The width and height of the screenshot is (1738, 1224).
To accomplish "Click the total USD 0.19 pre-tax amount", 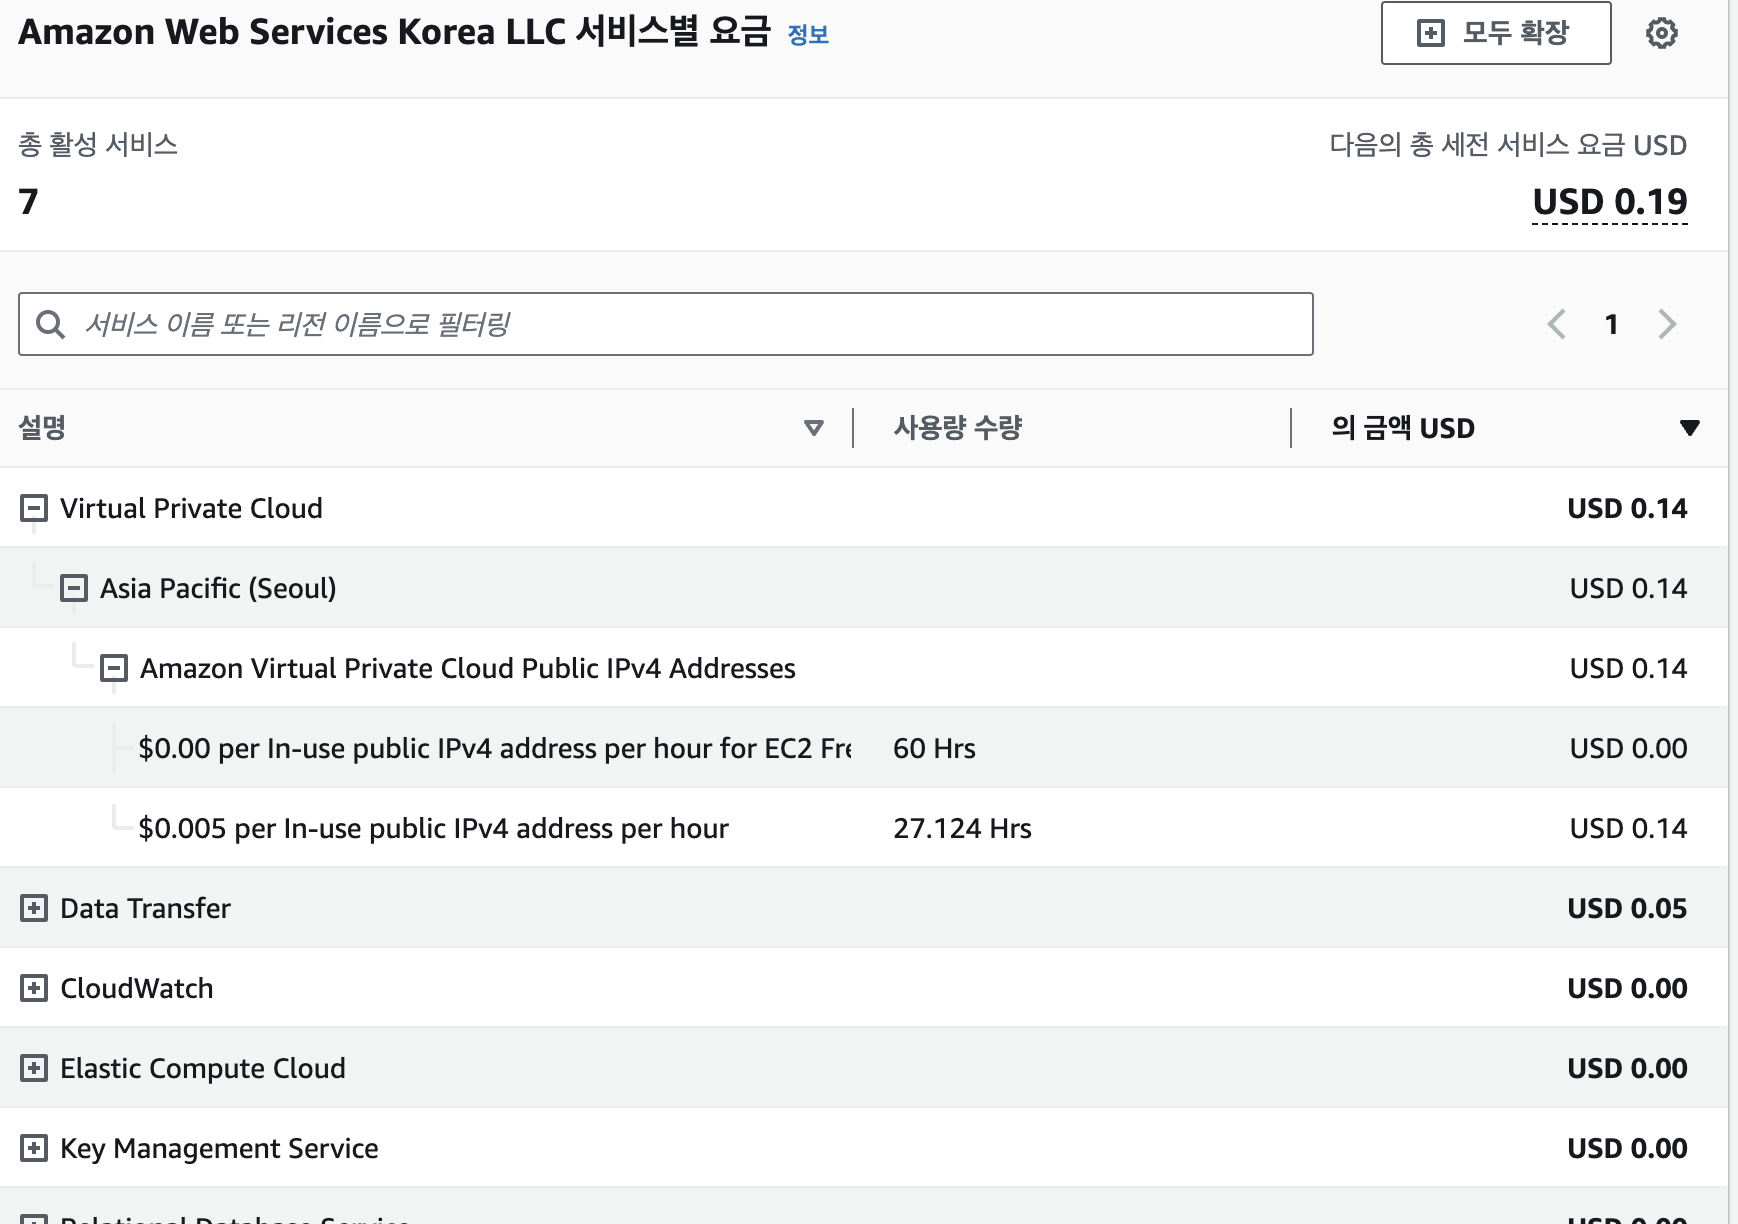I will pyautogui.click(x=1610, y=202).
